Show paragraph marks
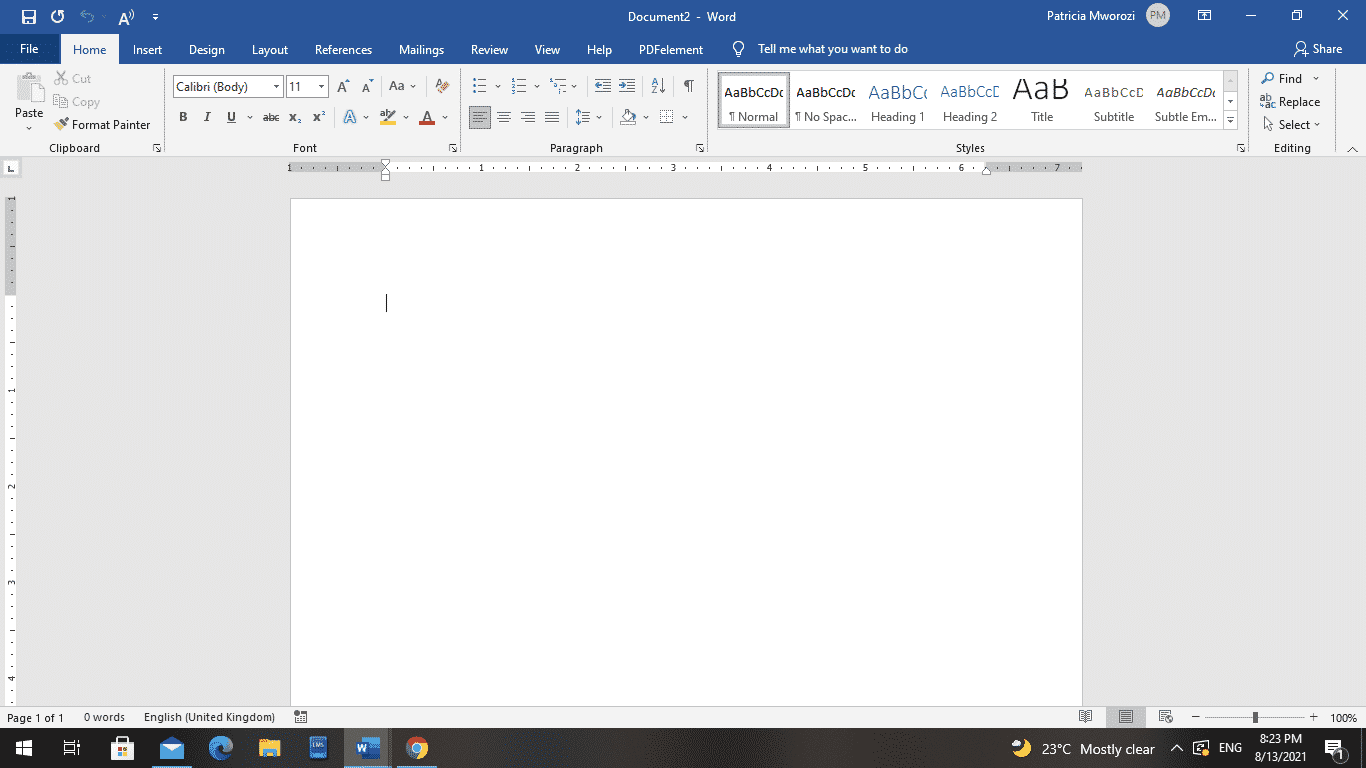This screenshot has height=768, width=1366. 688,86
